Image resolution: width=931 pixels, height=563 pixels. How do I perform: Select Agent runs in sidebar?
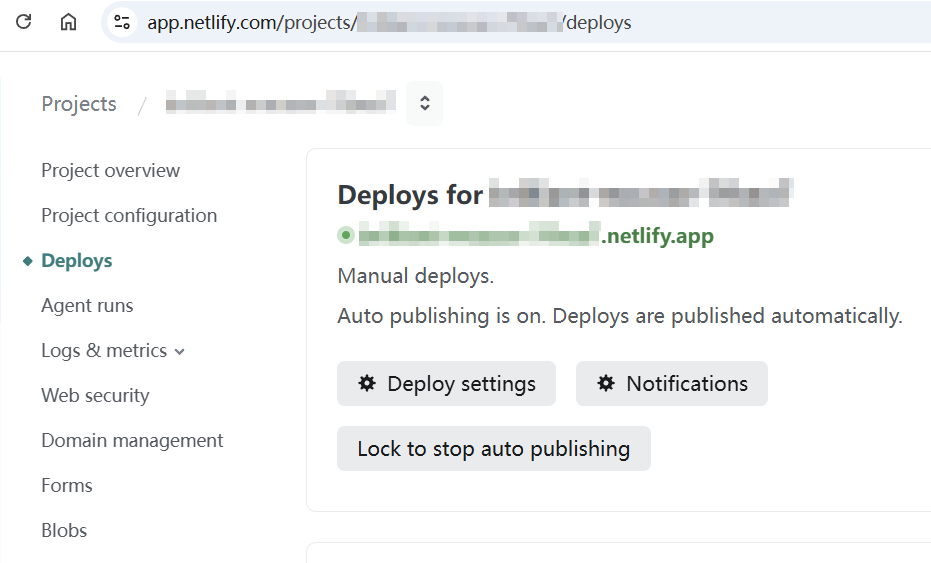point(87,305)
